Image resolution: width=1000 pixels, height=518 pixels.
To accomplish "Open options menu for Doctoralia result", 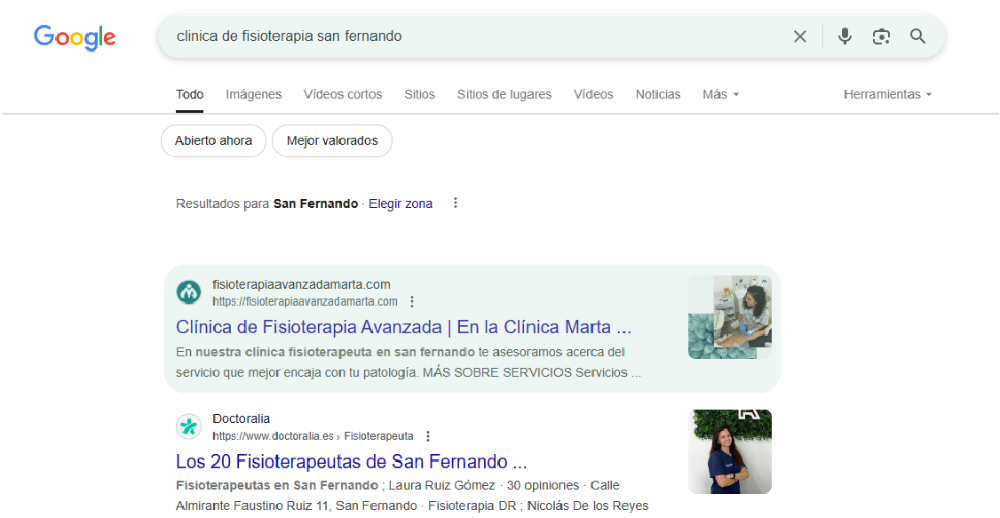I will pyautogui.click(x=428, y=436).
